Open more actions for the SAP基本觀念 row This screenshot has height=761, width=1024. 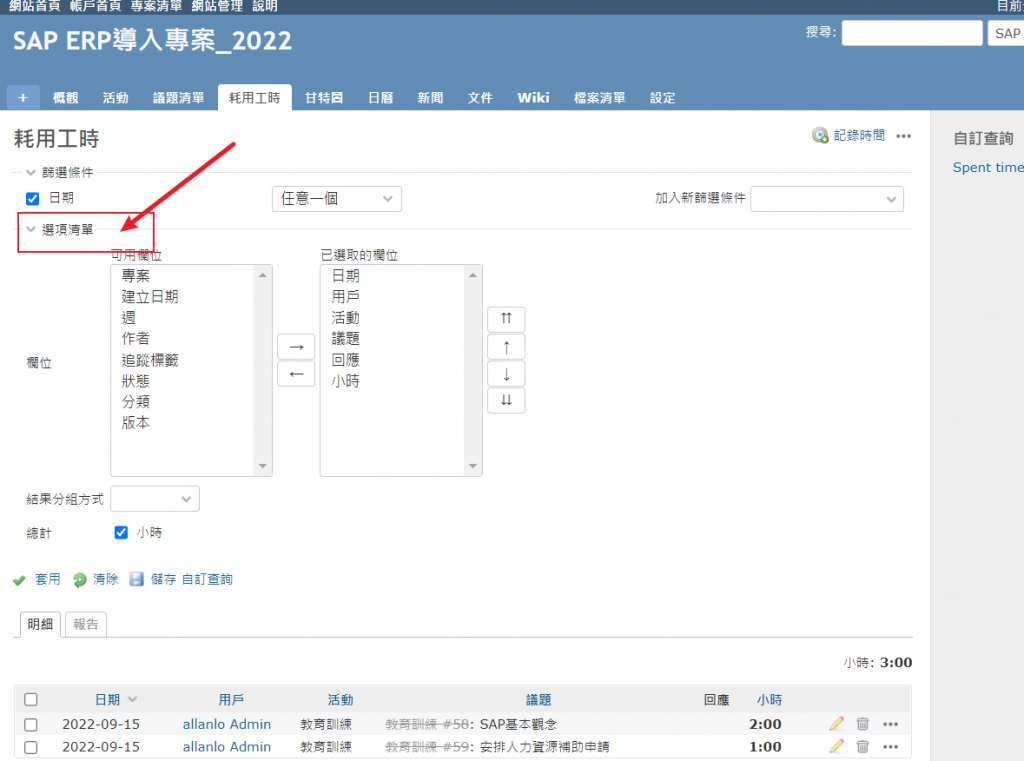(890, 724)
